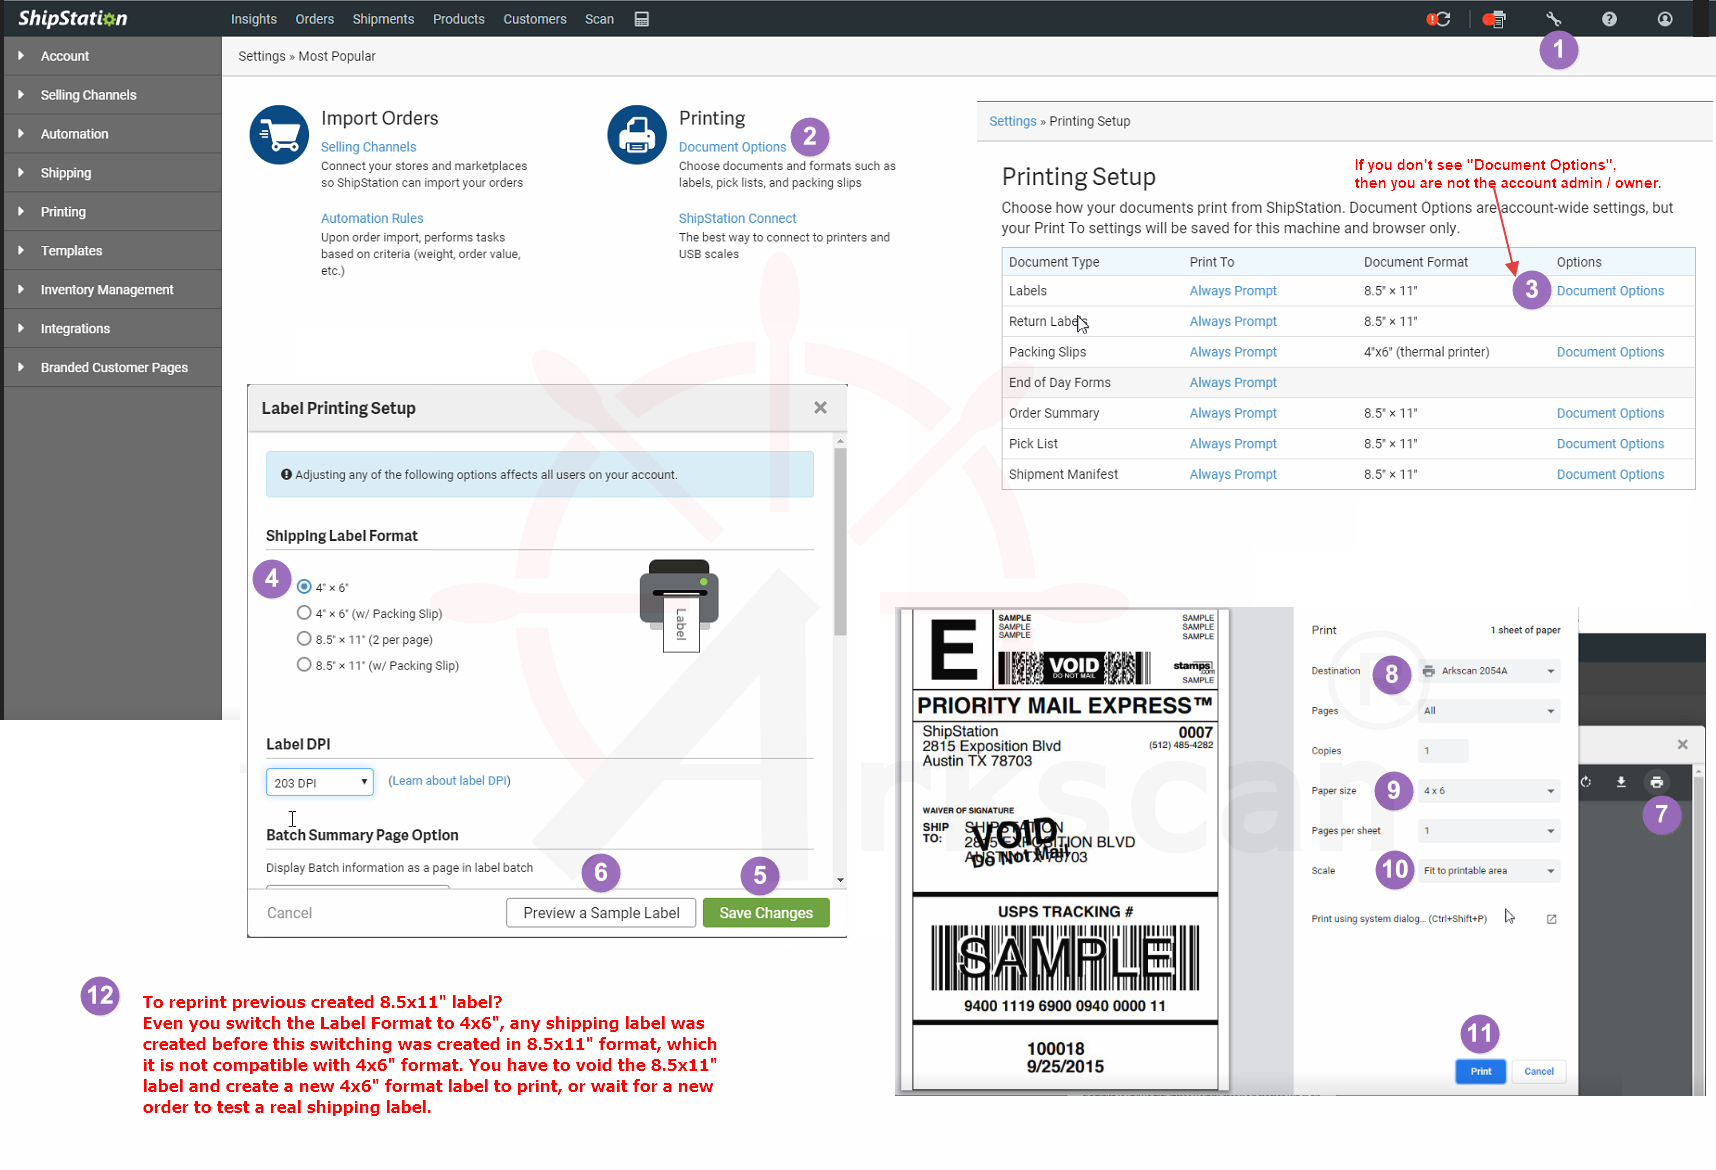Click the print icon in PDF viewer toolbar
Viewport: 1716px width, 1170px height.
coord(1657,782)
